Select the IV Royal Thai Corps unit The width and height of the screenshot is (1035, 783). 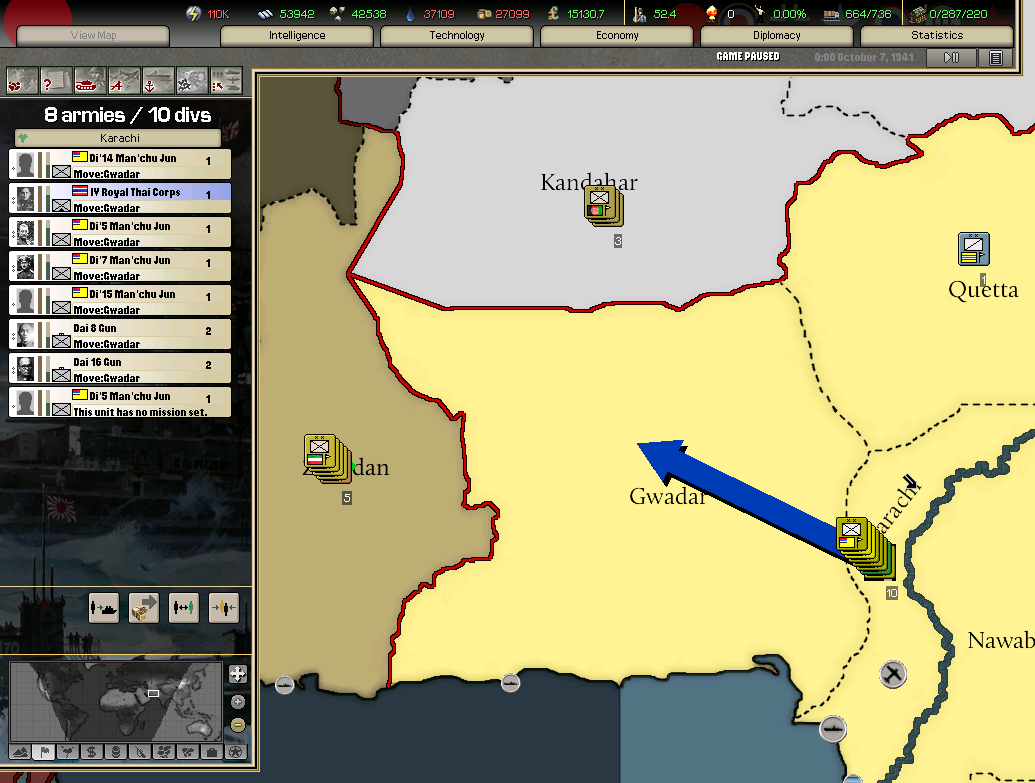[120, 198]
